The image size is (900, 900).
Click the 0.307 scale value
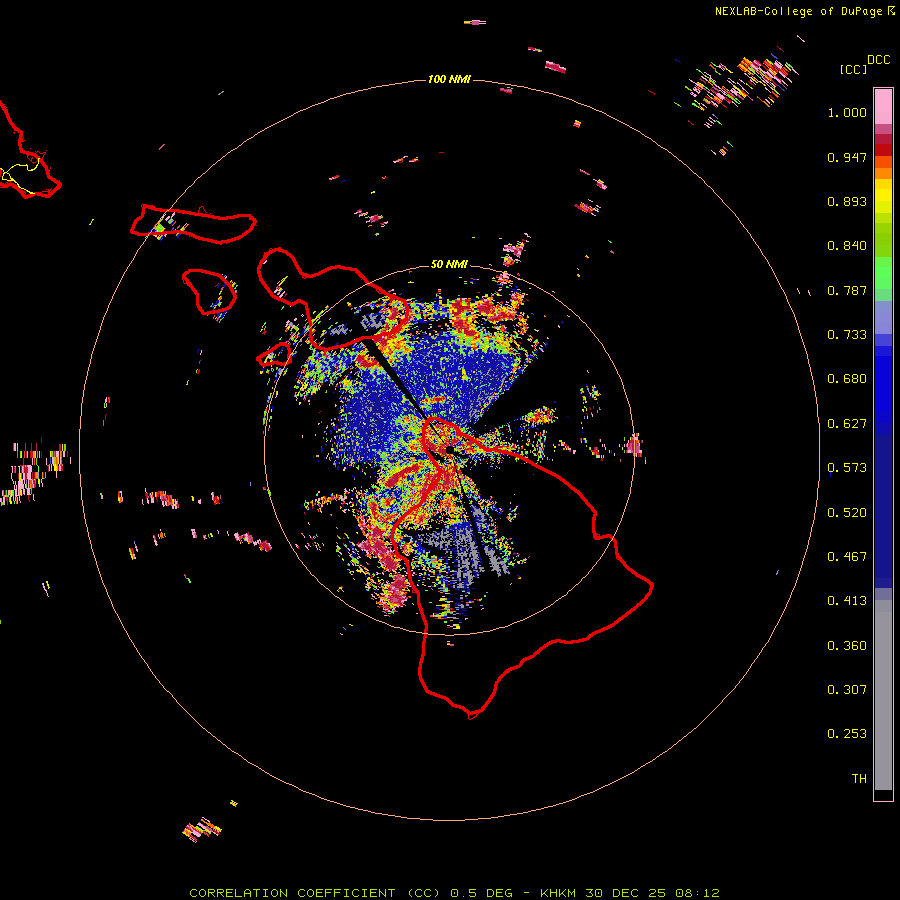(x=847, y=690)
